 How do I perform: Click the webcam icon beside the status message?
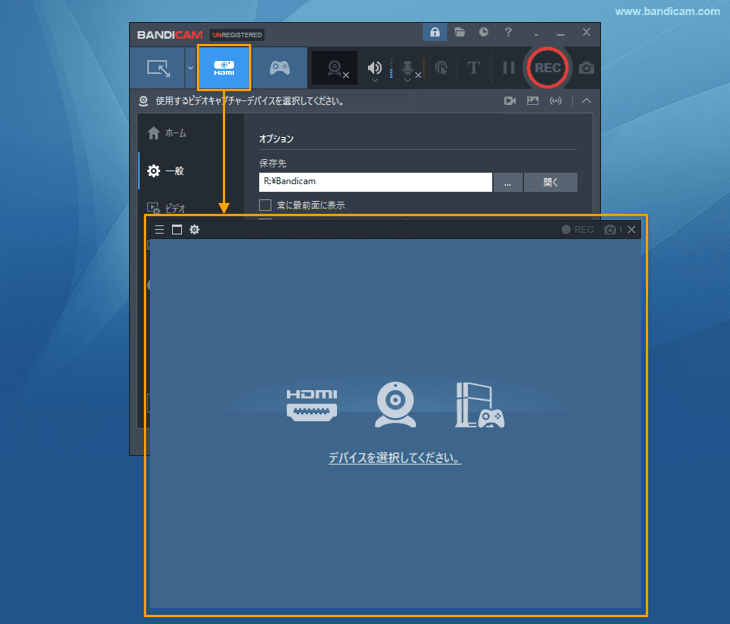point(143,101)
